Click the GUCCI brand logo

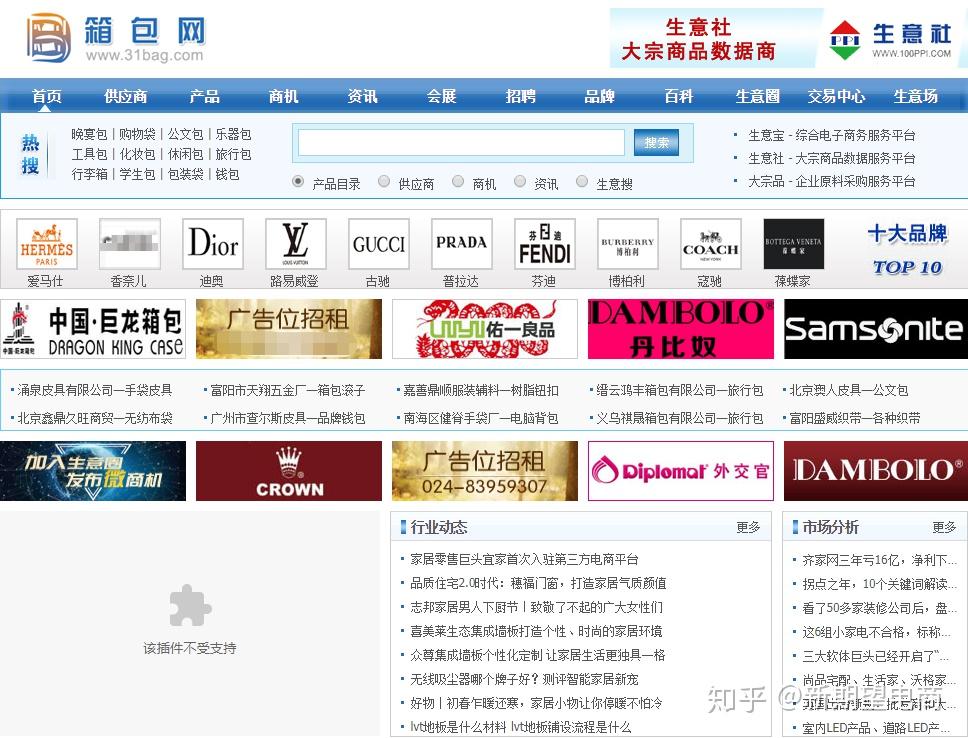point(378,244)
